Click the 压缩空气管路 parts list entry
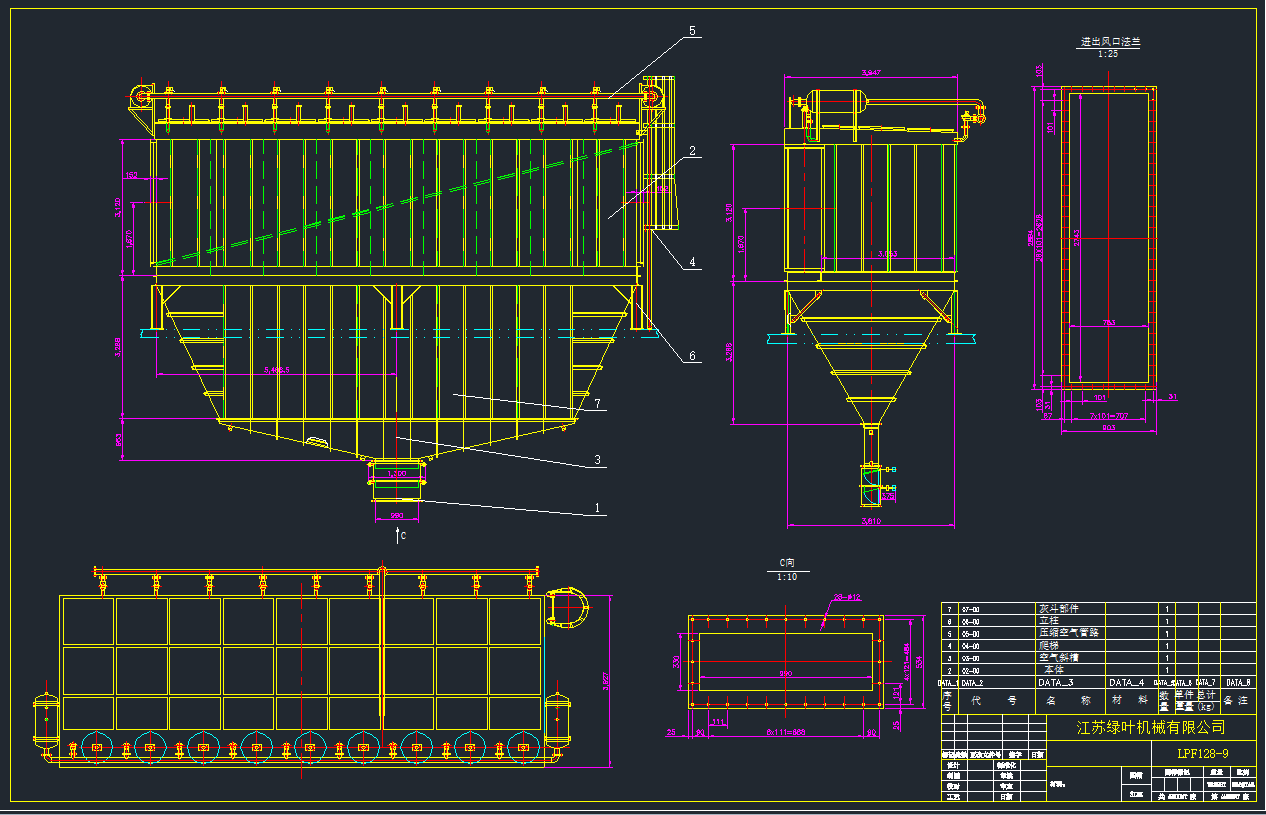Image resolution: width=1266 pixels, height=815 pixels. pyautogui.click(x=1068, y=633)
